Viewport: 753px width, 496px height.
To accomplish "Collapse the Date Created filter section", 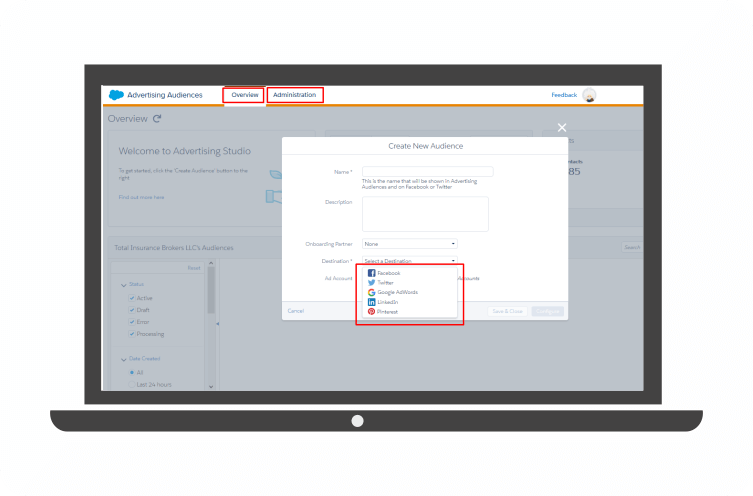I will (x=124, y=359).
